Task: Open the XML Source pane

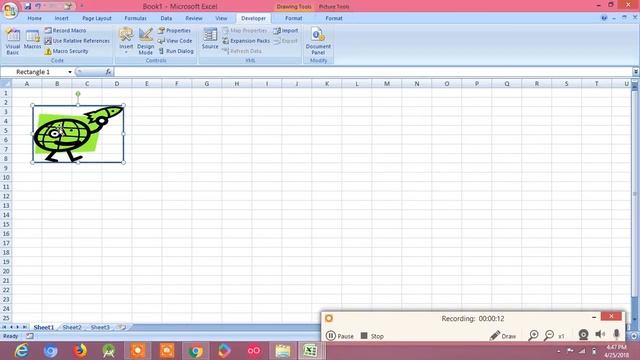Action: point(210,39)
